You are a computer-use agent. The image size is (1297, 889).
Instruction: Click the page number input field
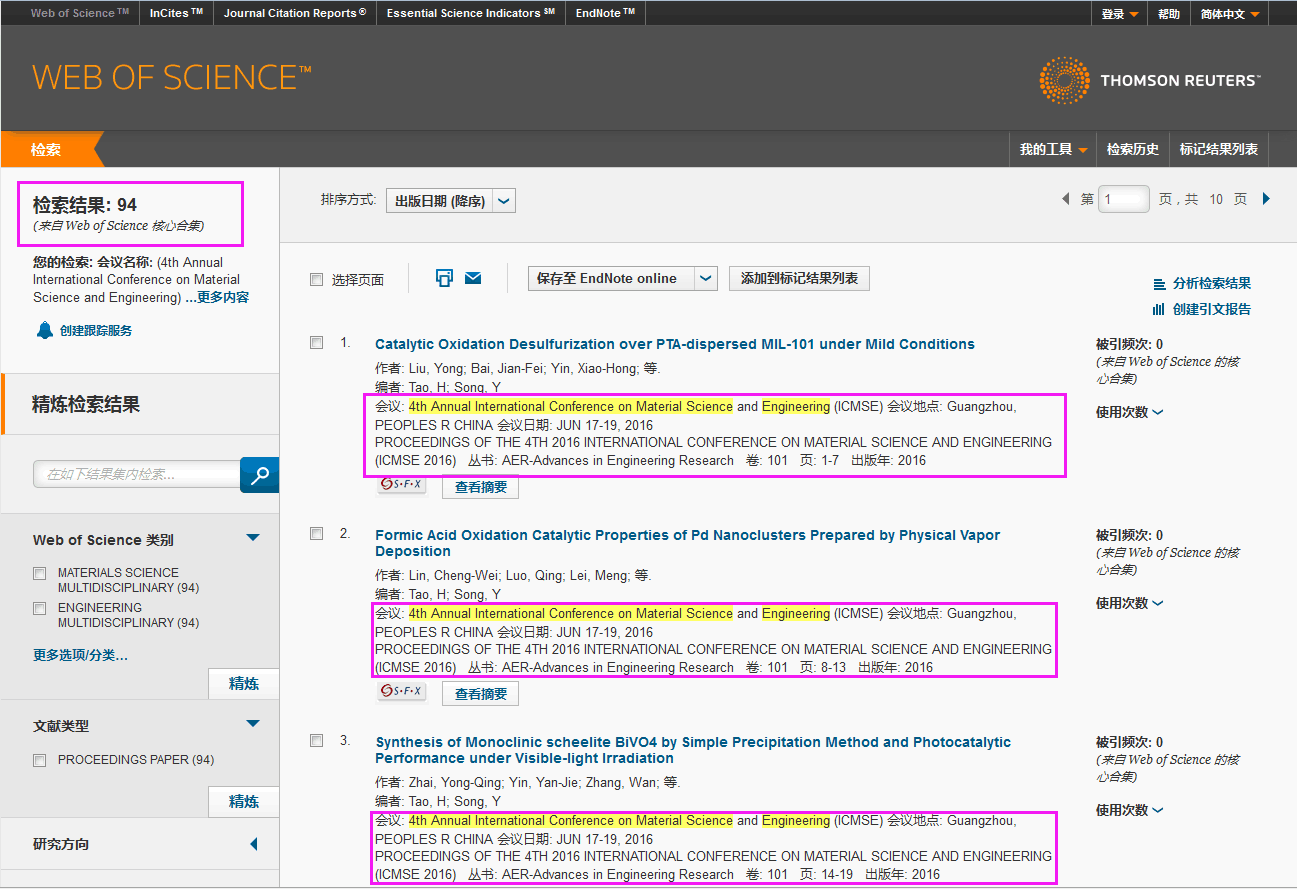1124,199
